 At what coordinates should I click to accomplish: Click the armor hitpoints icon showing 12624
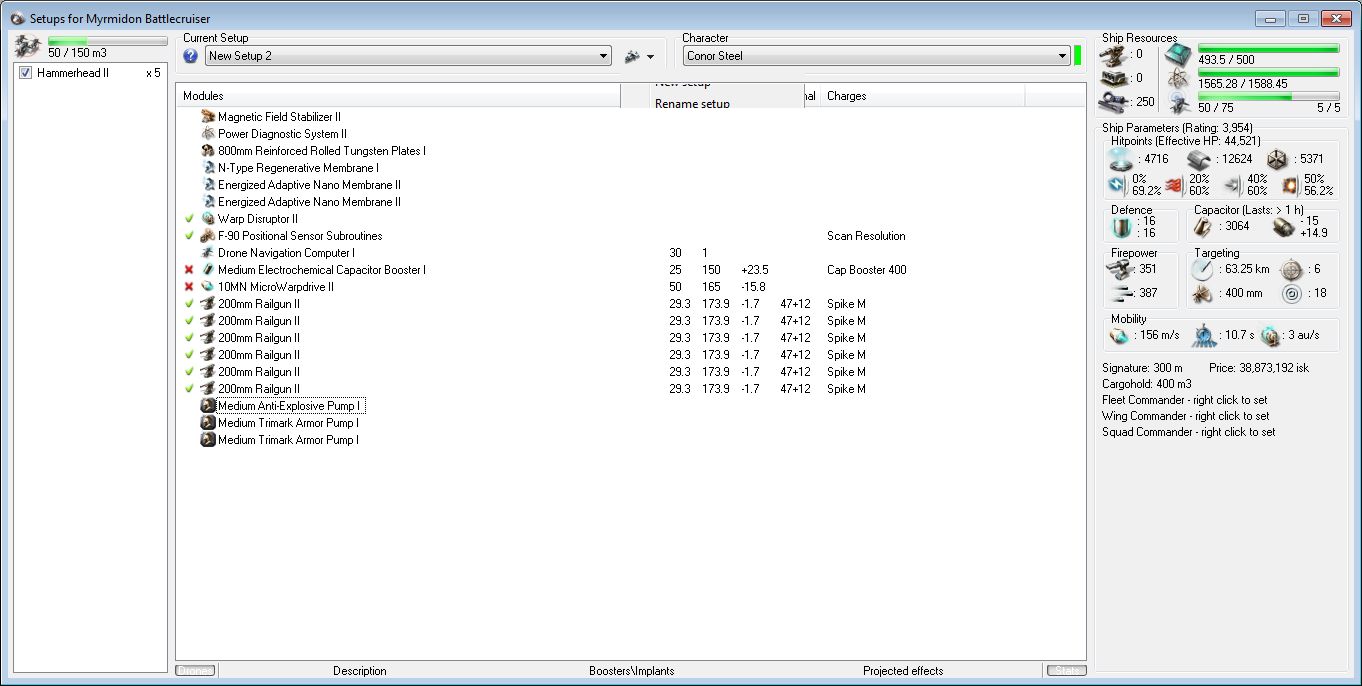point(1198,159)
